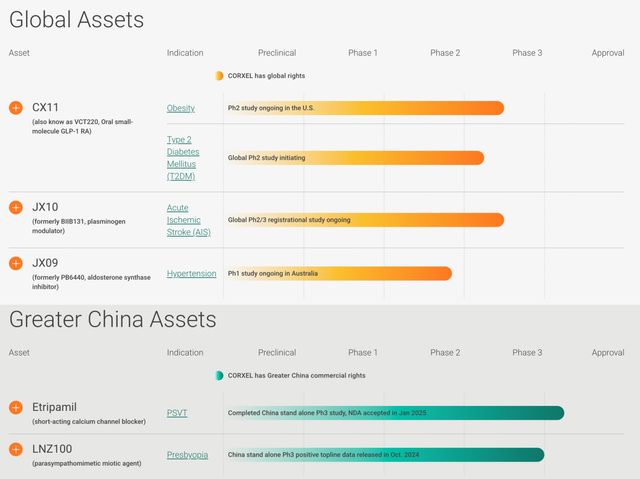640x479 pixels.
Task: Click the Obesity Ph2 study progress bar
Action: pos(364,108)
